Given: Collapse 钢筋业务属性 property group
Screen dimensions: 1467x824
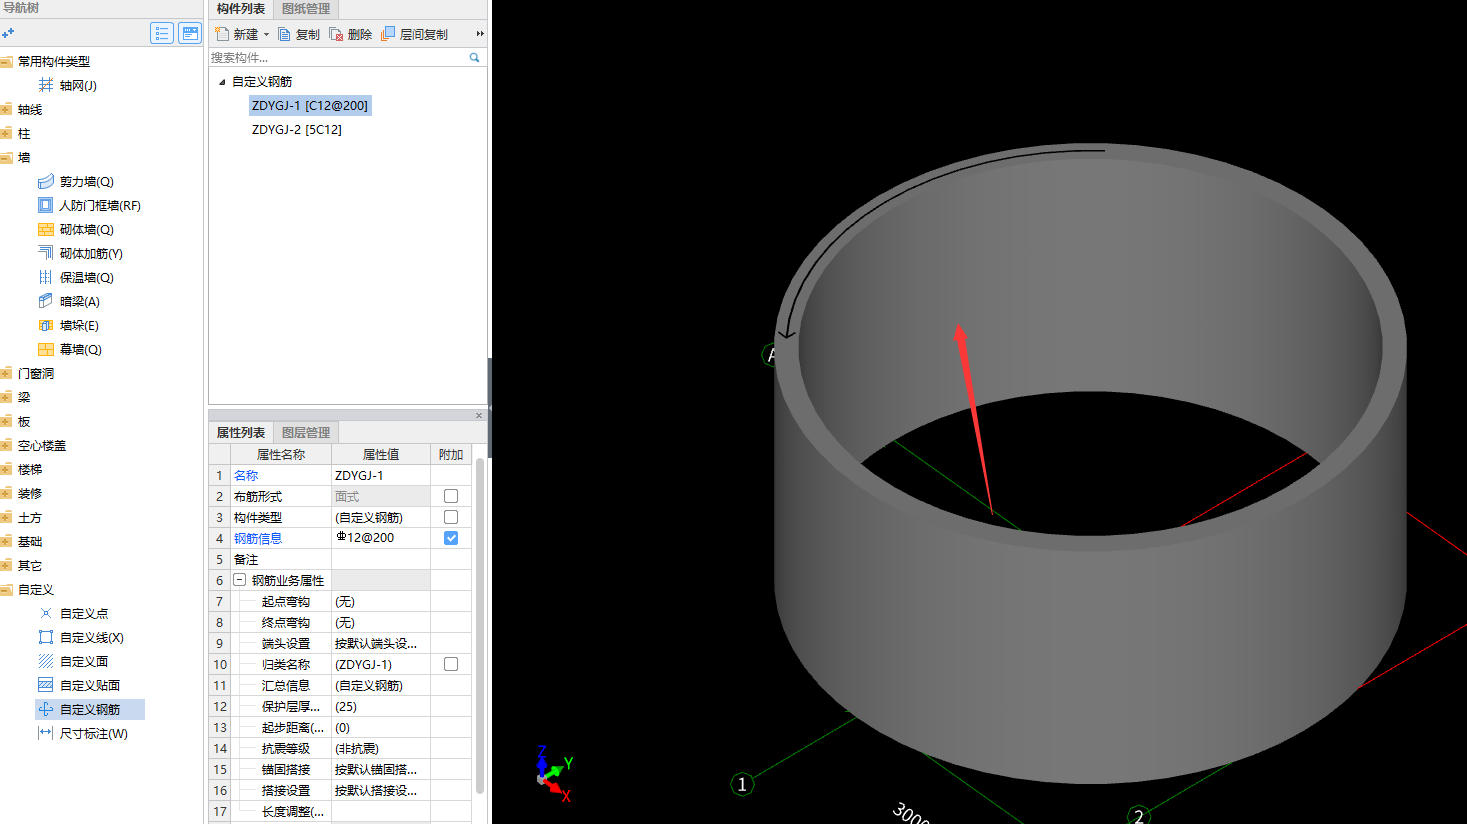Looking at the screenshot, I should pos(240,580).
